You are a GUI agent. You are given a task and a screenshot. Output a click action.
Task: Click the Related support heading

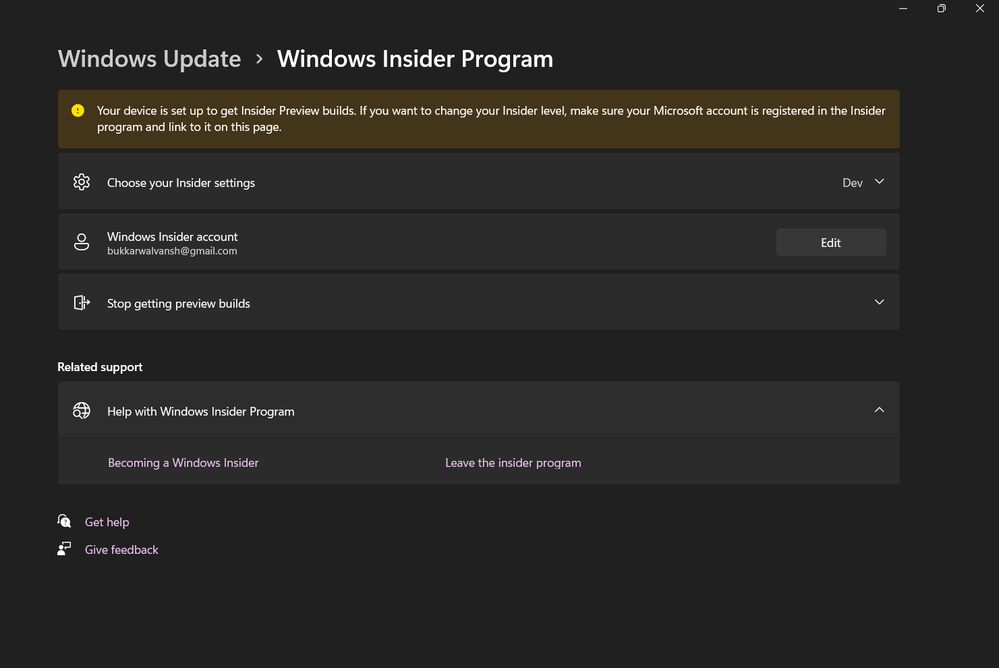click(x=100, y=367)
